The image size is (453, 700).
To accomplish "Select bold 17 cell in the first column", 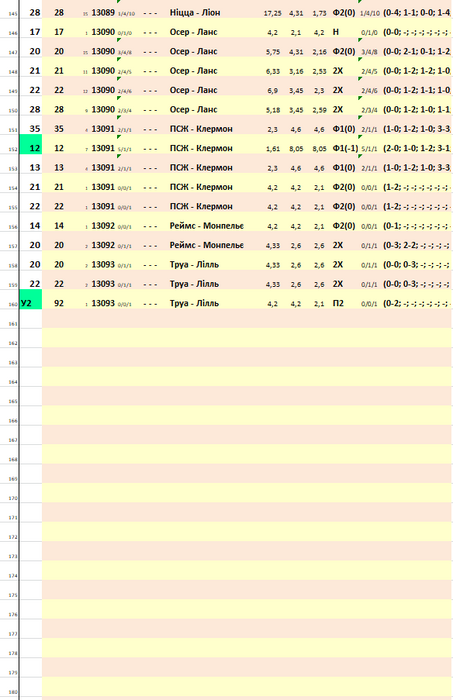I will [x=35, y=32].
